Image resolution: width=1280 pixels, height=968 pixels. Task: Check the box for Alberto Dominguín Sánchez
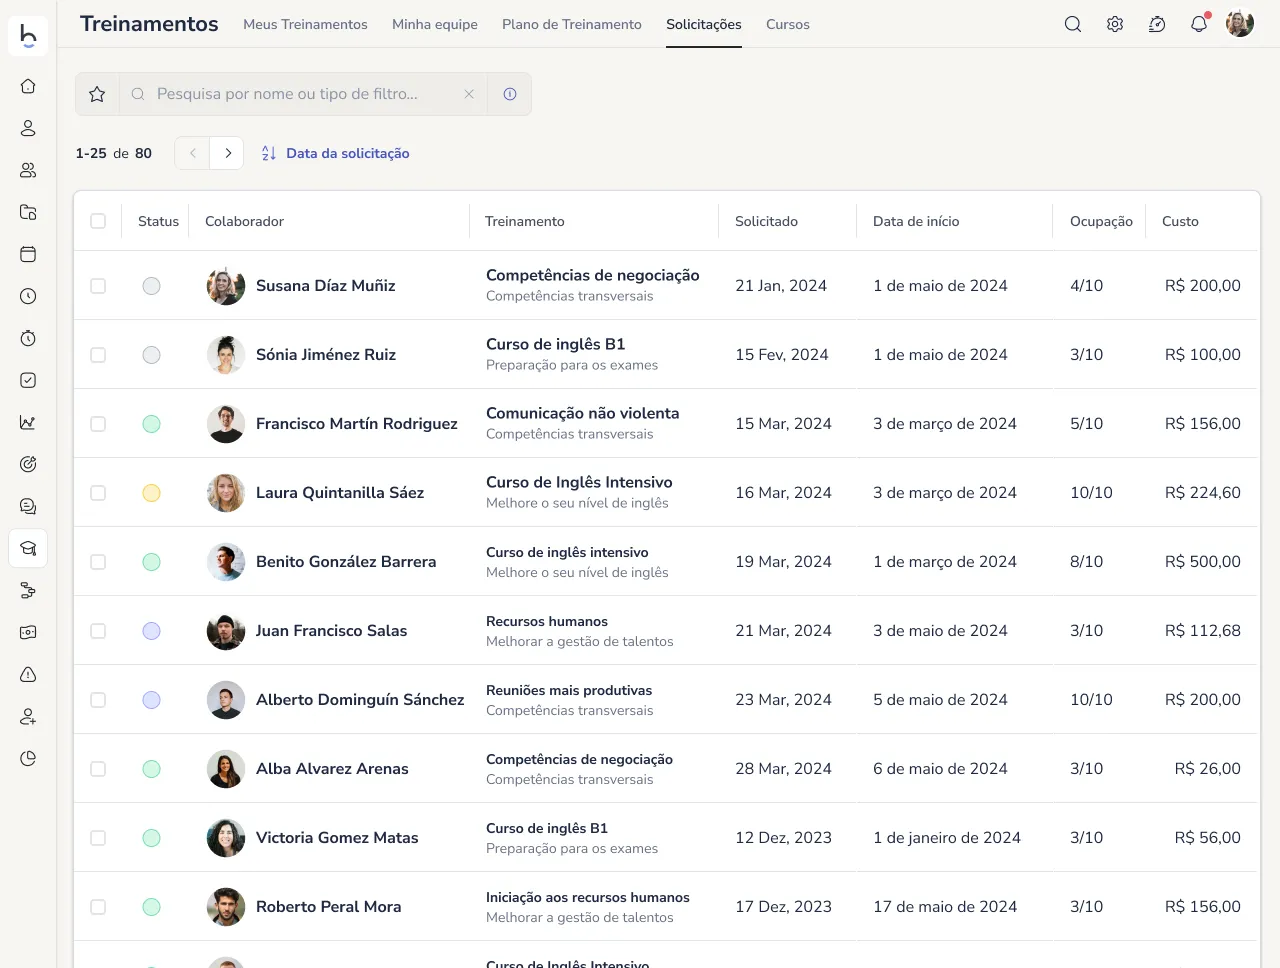click(x=98, y=700)
